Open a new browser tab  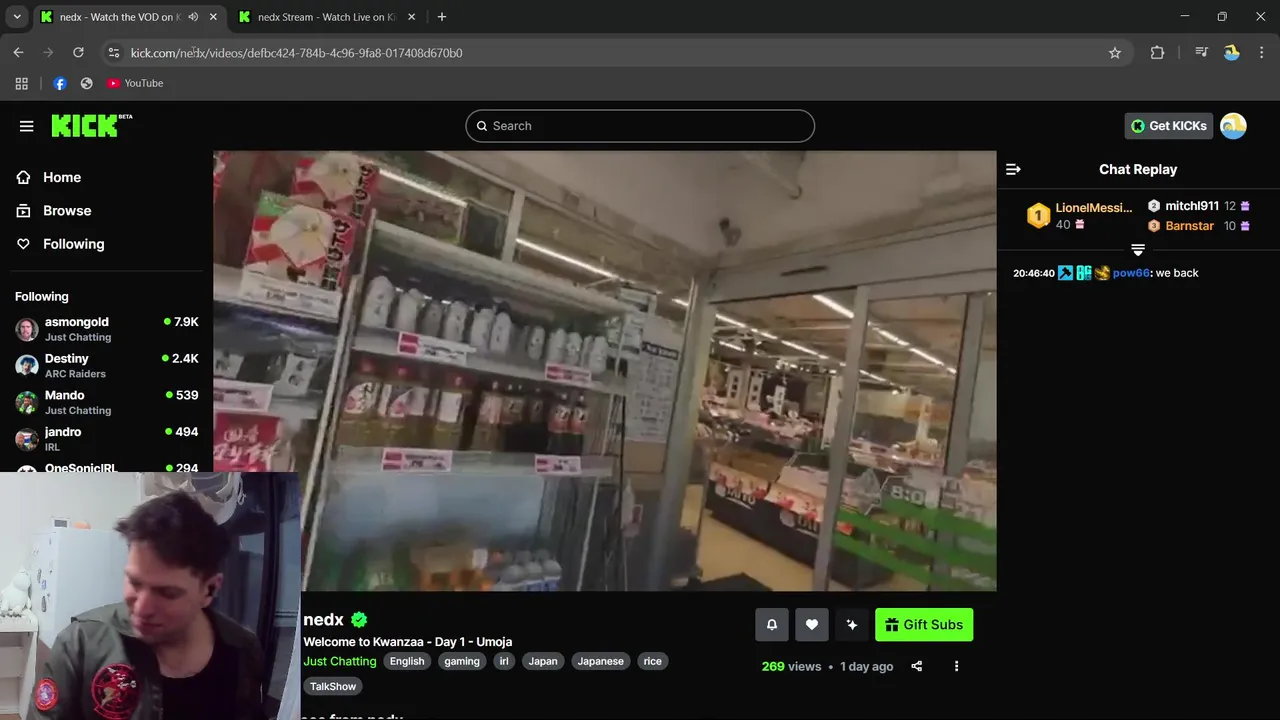point(442,17)
